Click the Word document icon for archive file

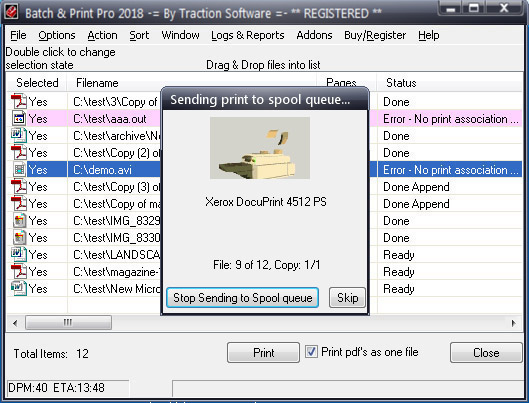pos(19,136)
